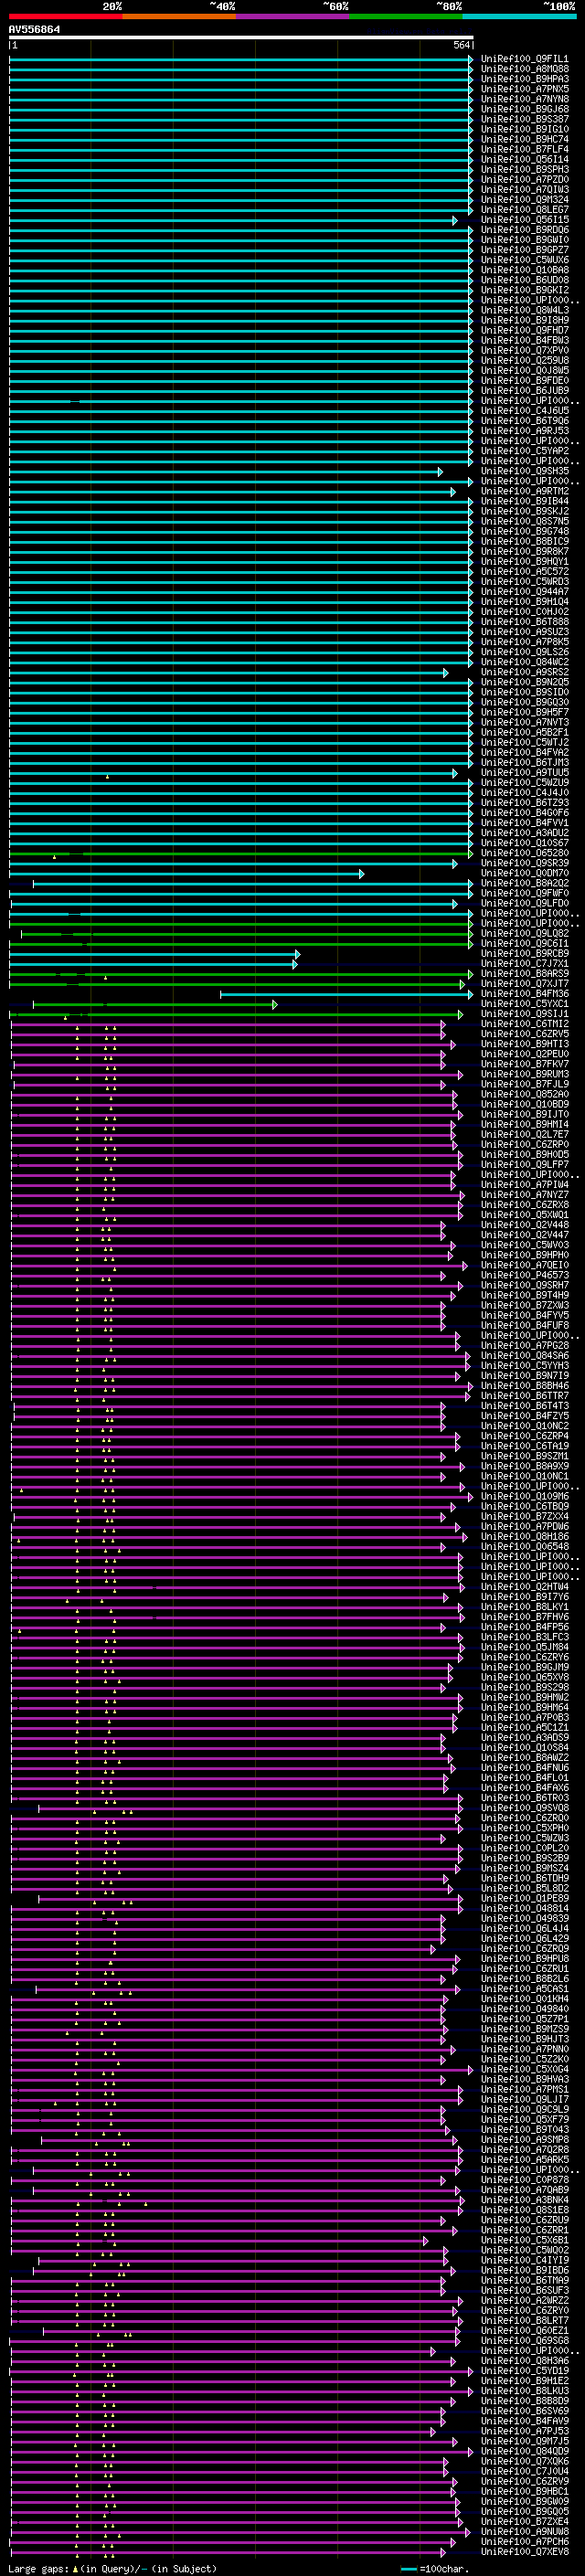Screen dimensions: 585x2576
Task: Select the UniRef100_Q8LEG7 label
Action: [x=525, y=210]
